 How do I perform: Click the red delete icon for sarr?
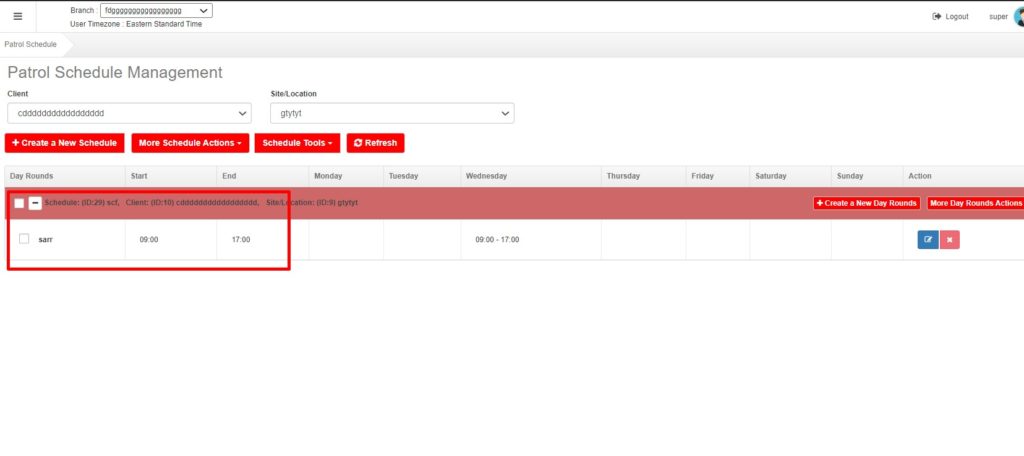coord(949,240)
